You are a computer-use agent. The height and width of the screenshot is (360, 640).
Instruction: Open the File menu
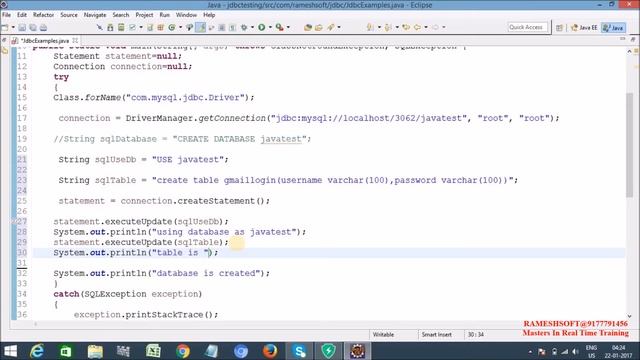pyautogui.click(x=7, y=15)
